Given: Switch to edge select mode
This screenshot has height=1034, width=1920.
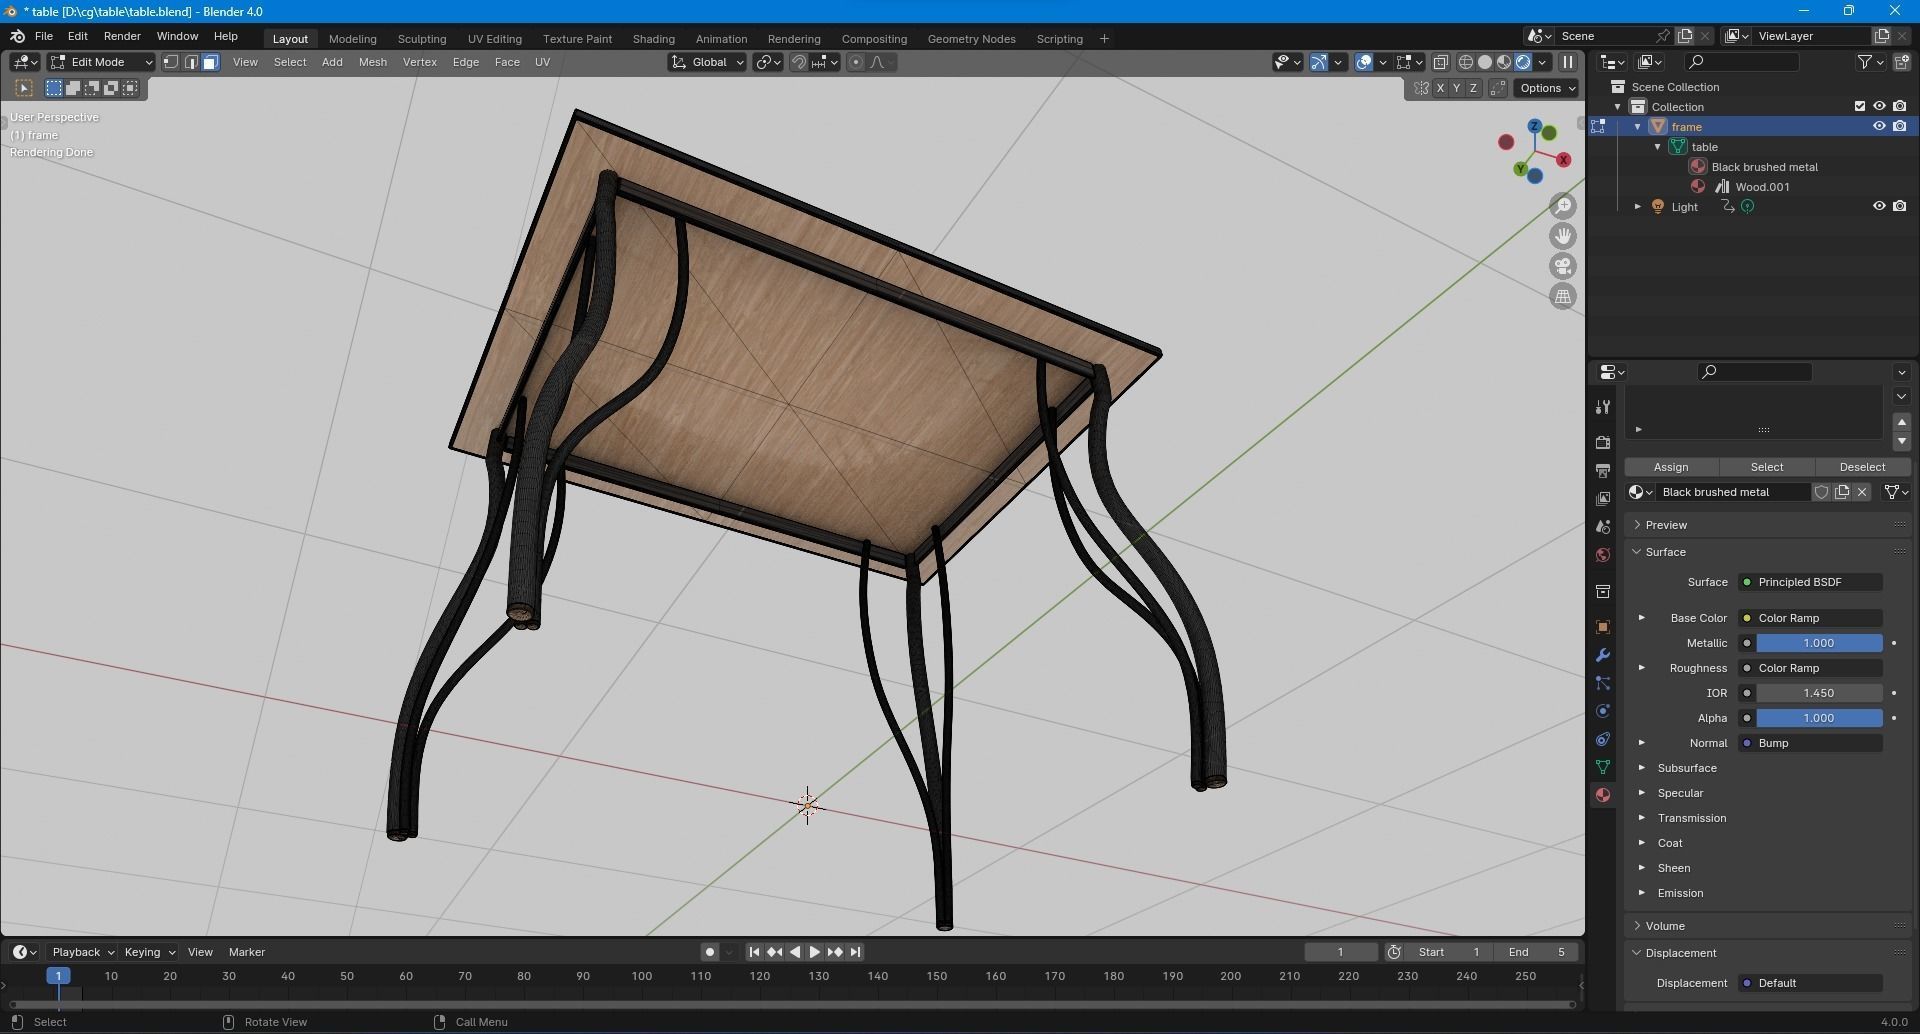Looking at the screenshot, I should coord(191,62).
